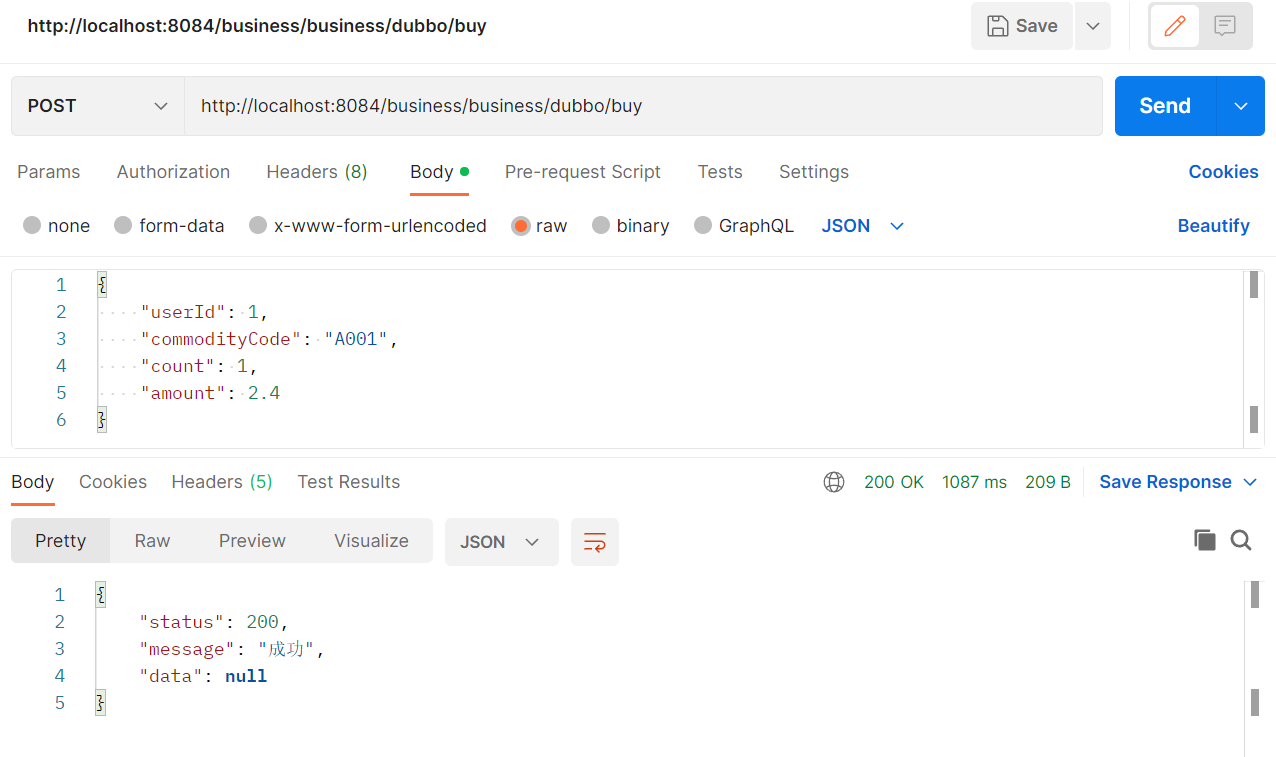This screenshot has width=1276, height=757.
Task: Open the Test Results tab
Action: [348, 482]
